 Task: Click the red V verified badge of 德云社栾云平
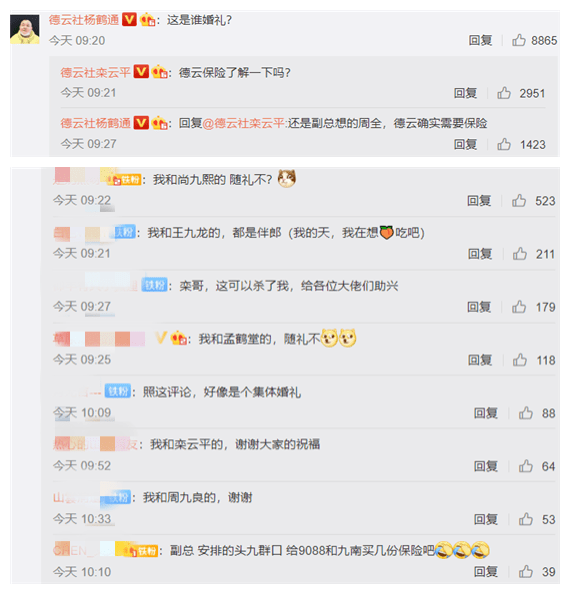[x=141, y=72]
